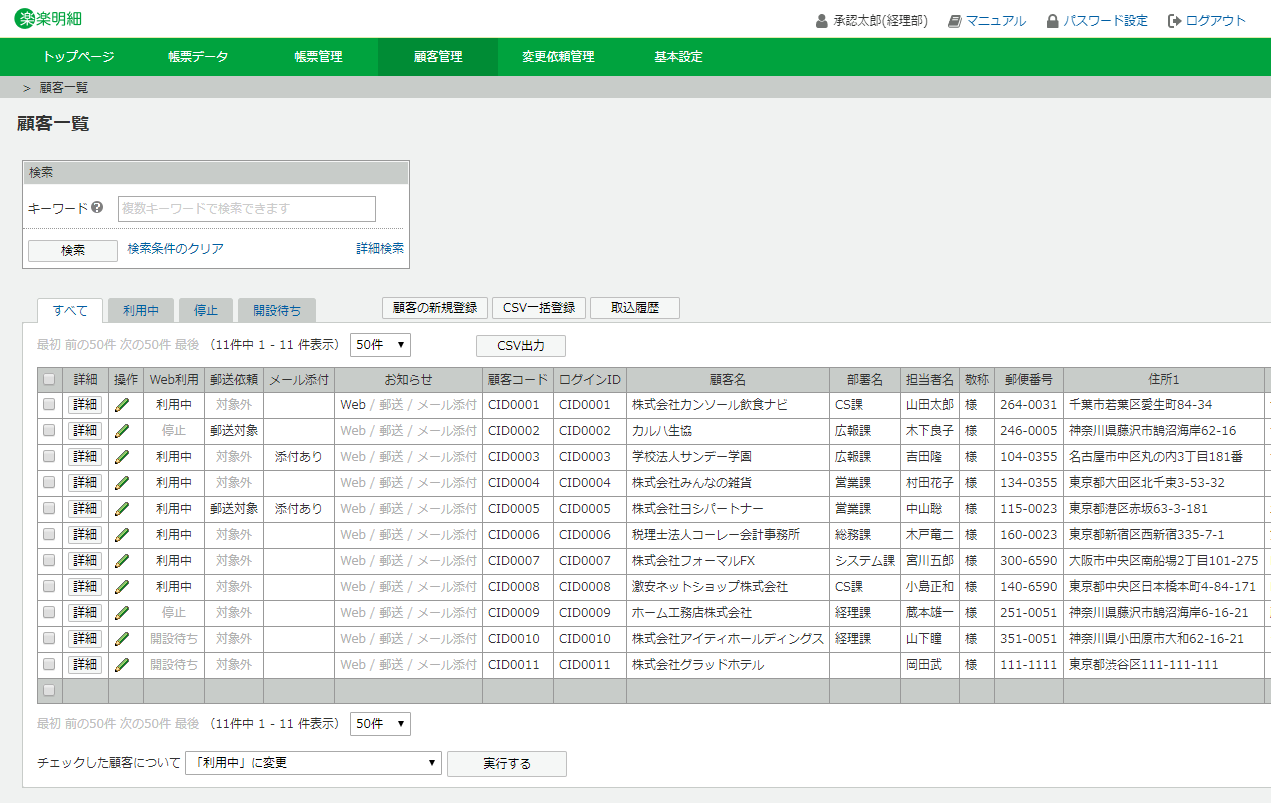Open the 基本設定 menu
This screenshot has width=1271, height=803.
pyautogui.click(x=678, y=57)
